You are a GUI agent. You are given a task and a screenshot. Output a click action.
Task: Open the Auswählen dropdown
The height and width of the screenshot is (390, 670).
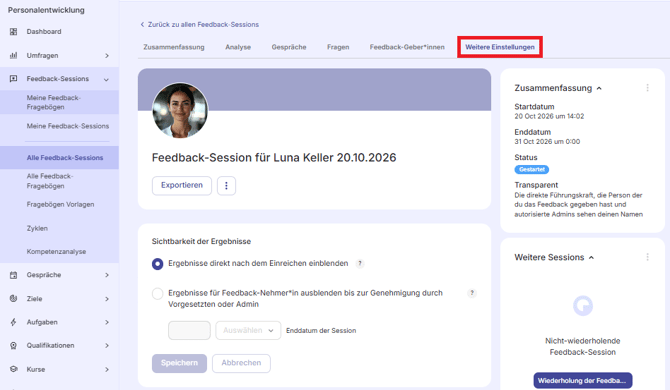click(x=248, y=331)
